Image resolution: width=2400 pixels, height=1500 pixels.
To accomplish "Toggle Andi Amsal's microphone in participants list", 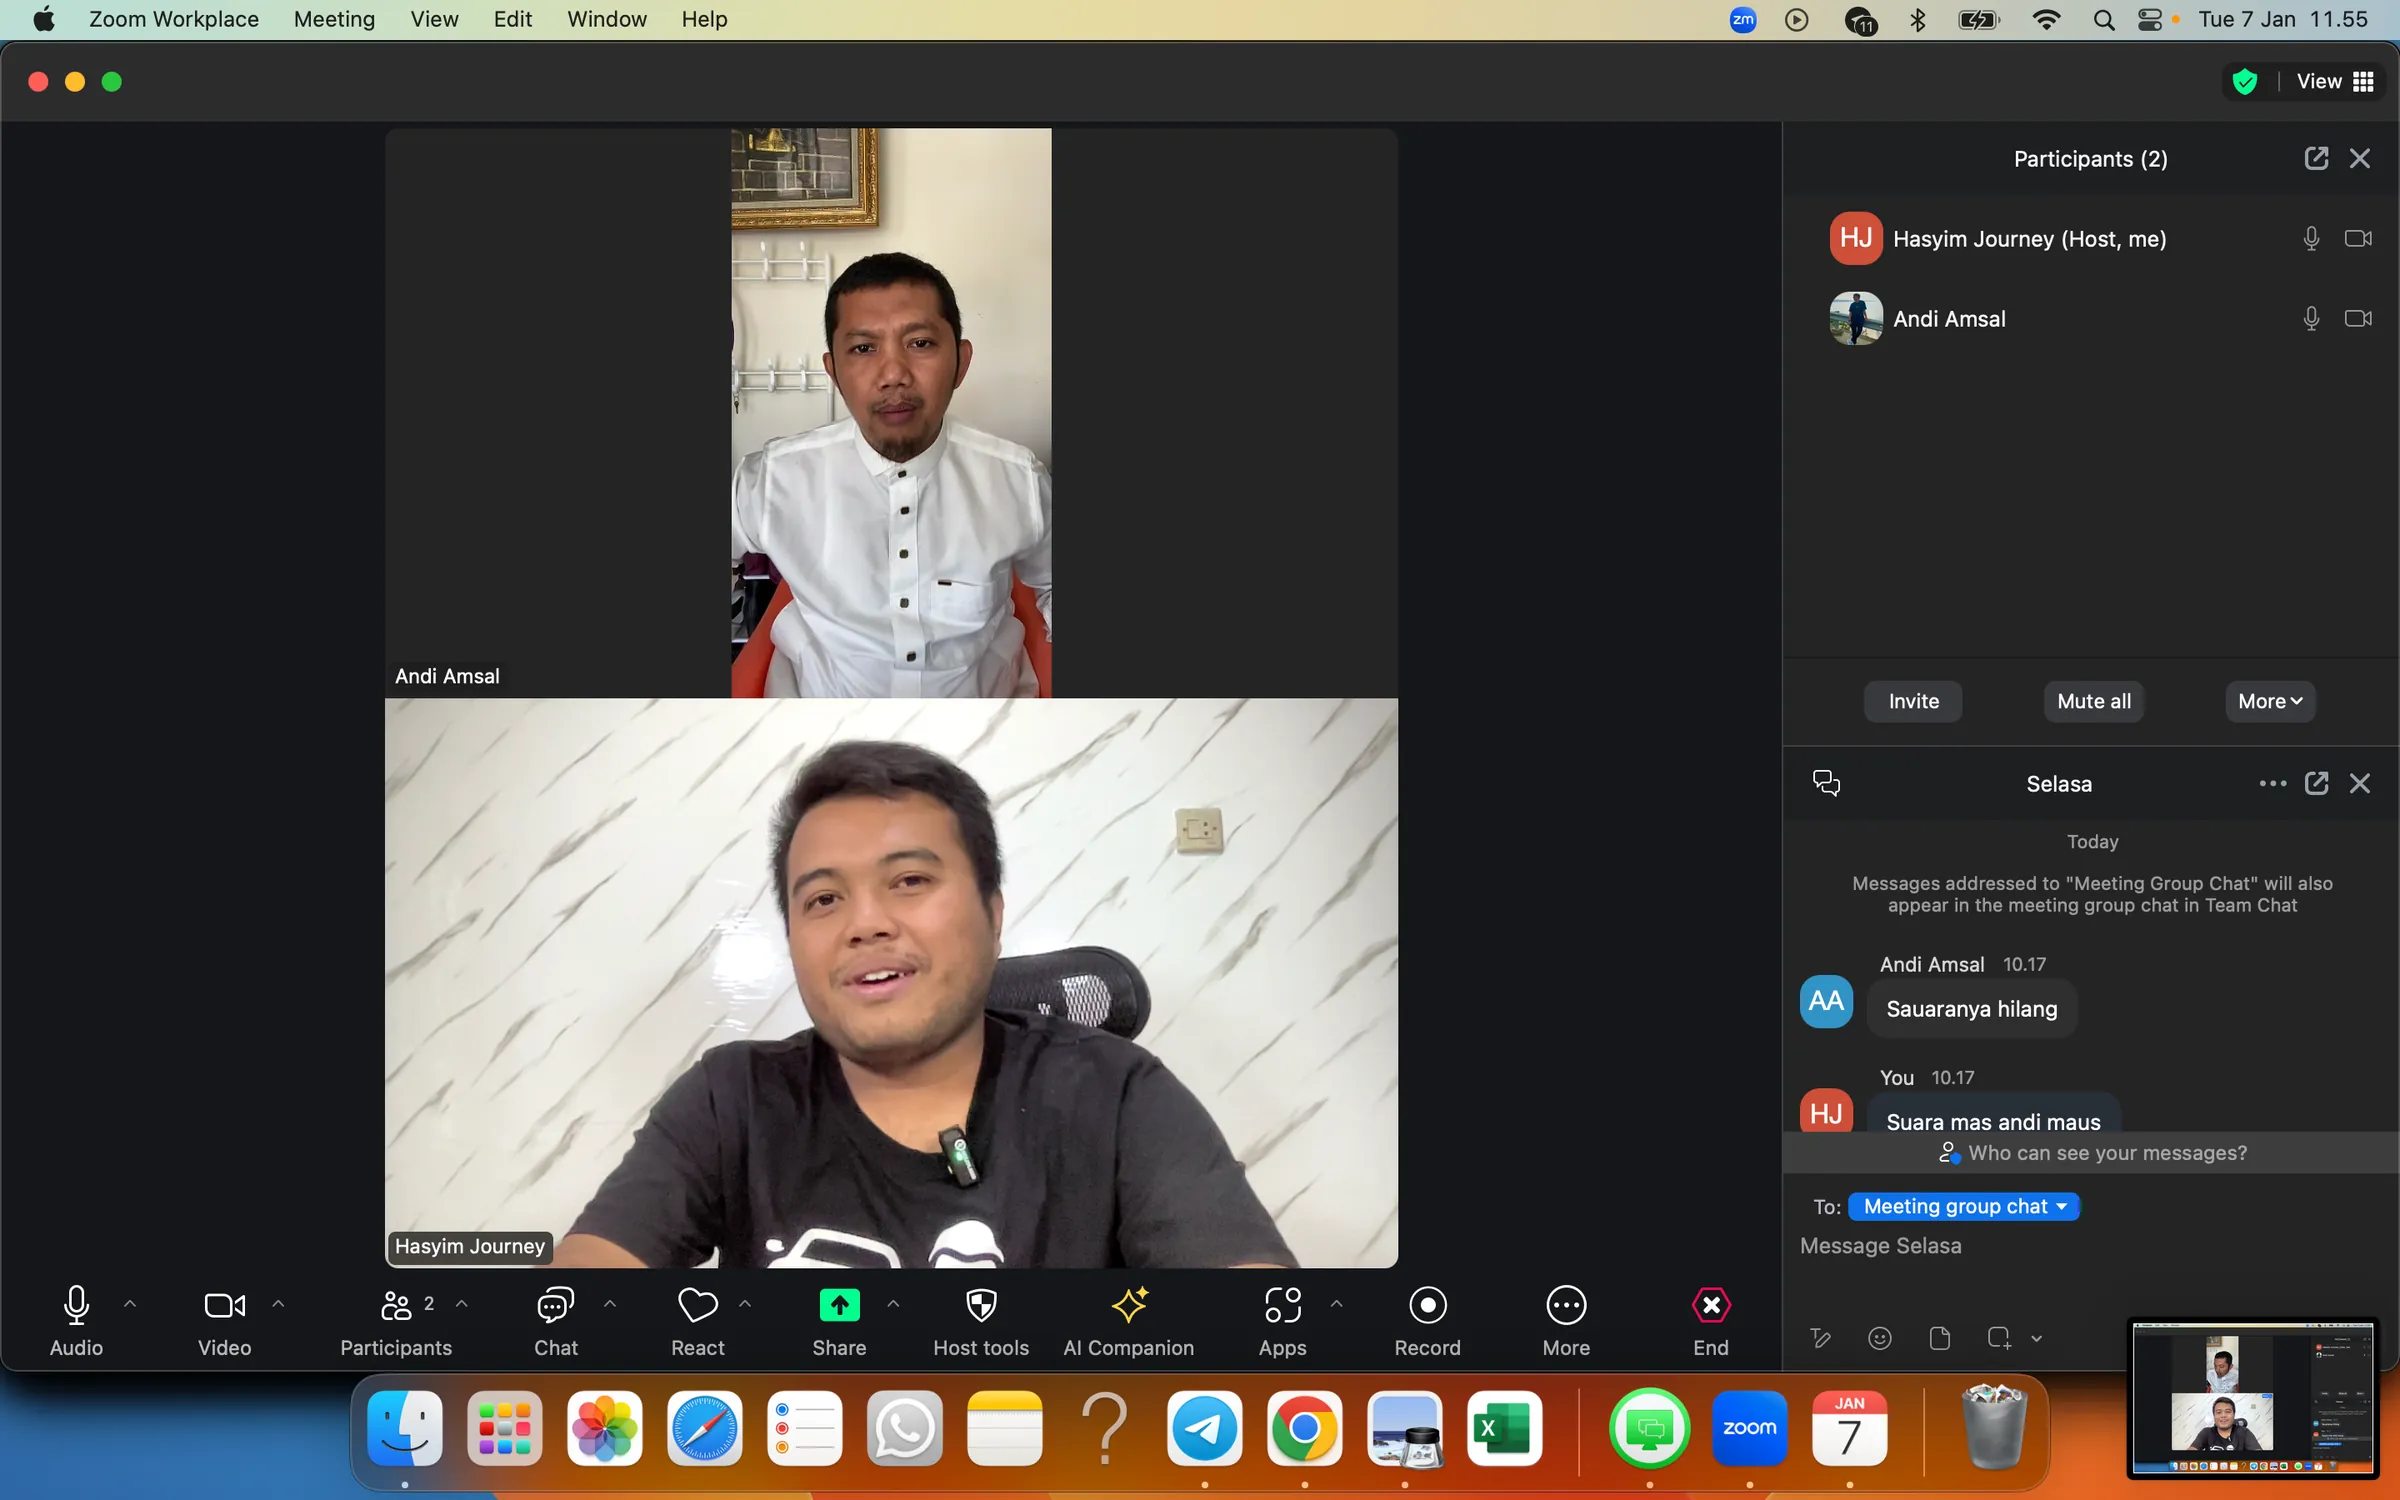I will [x=2310, y=319].
